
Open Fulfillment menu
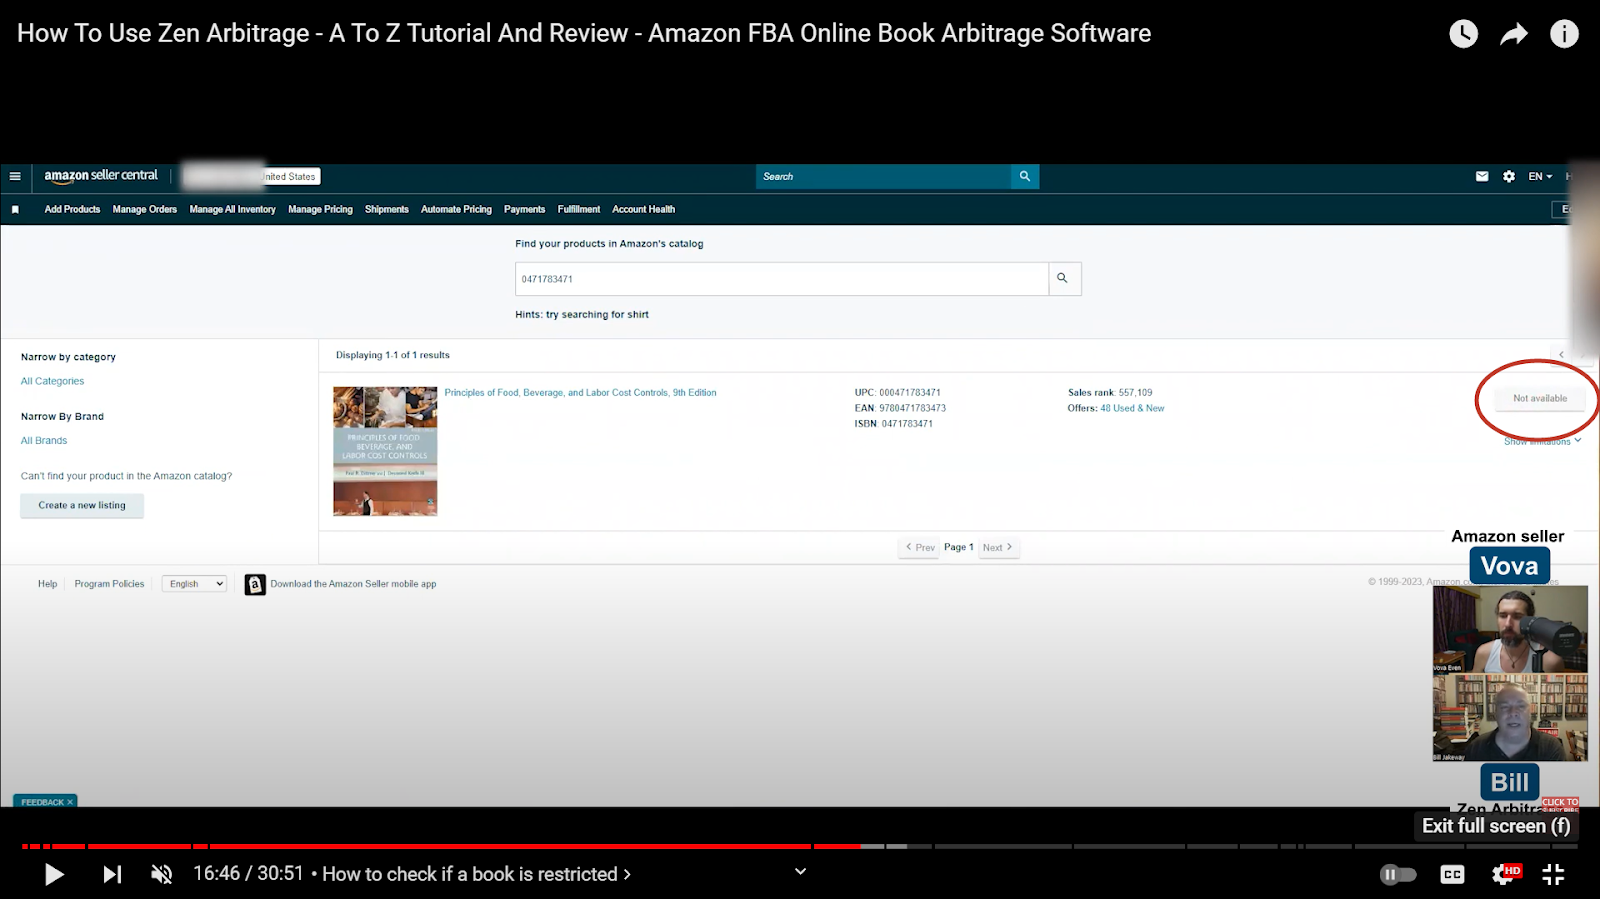579,209
